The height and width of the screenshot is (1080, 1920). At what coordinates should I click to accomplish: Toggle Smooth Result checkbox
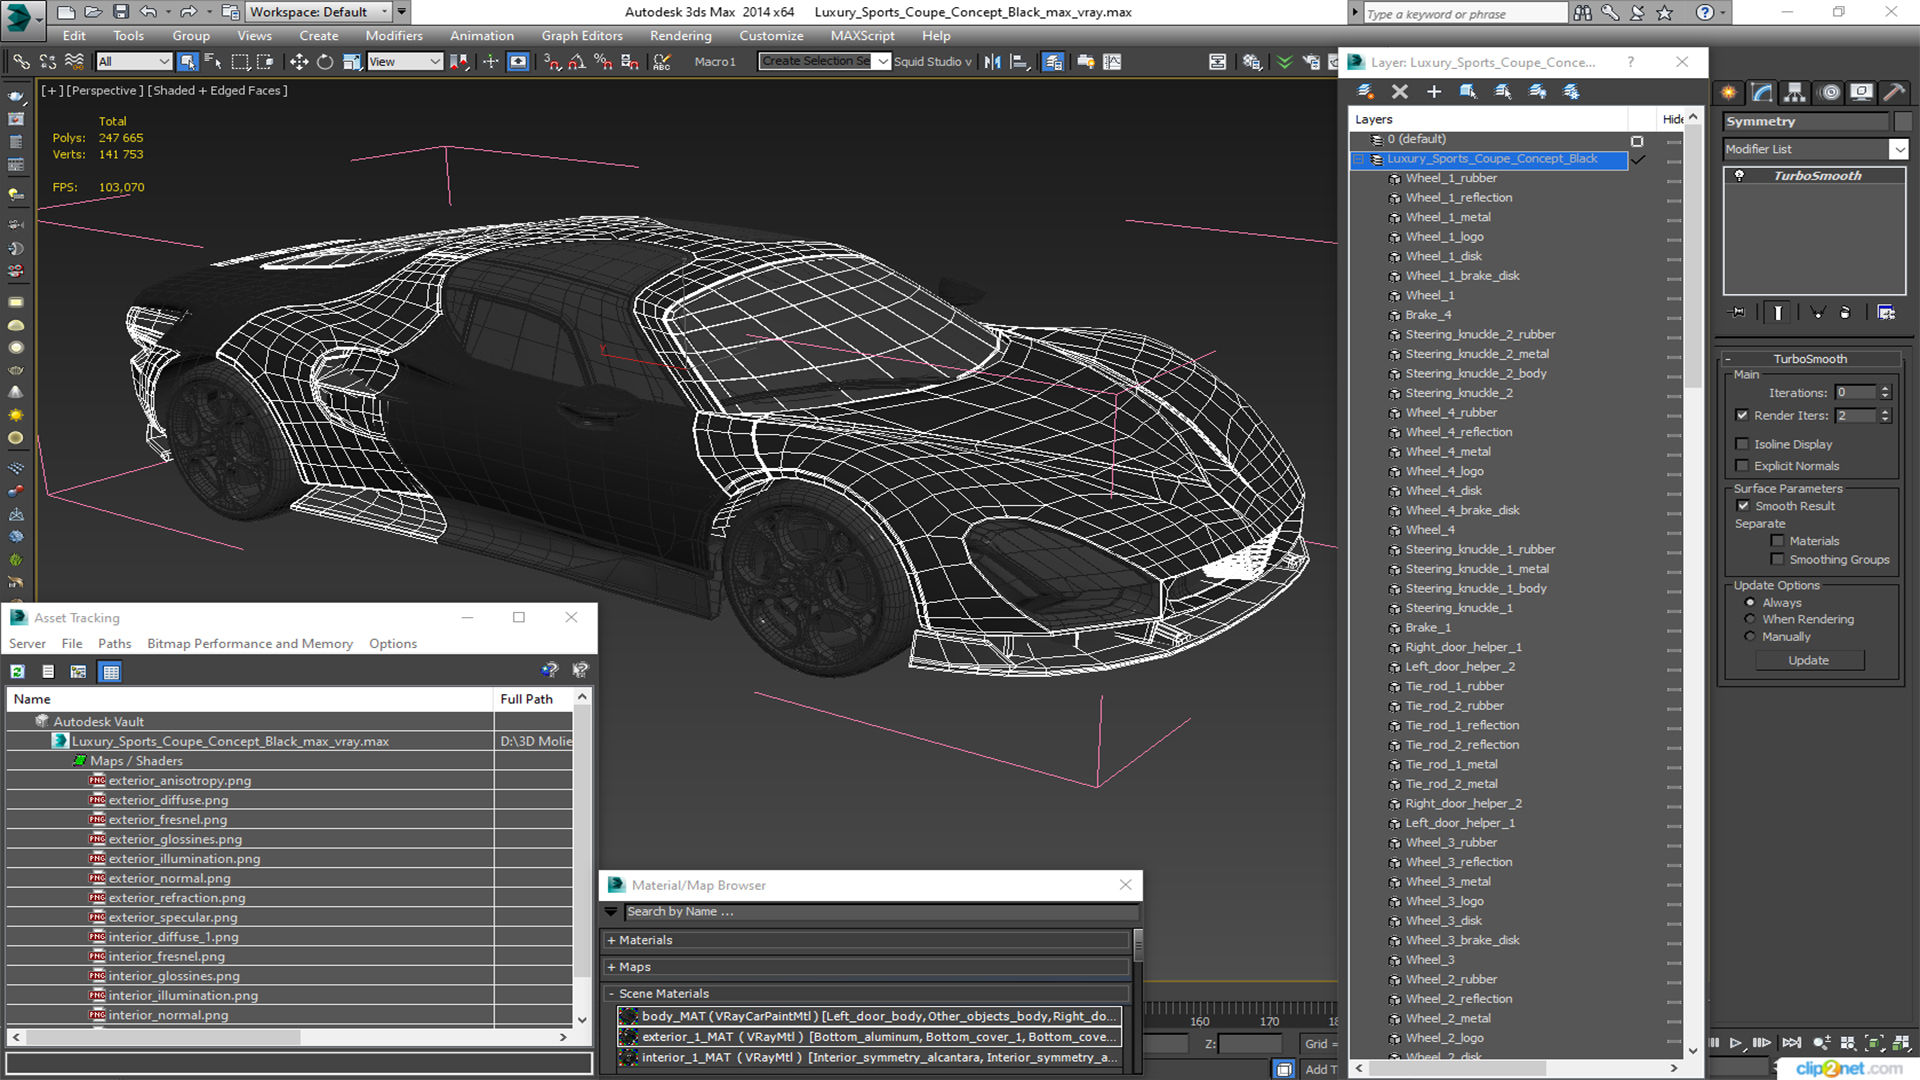point(1743,506)
